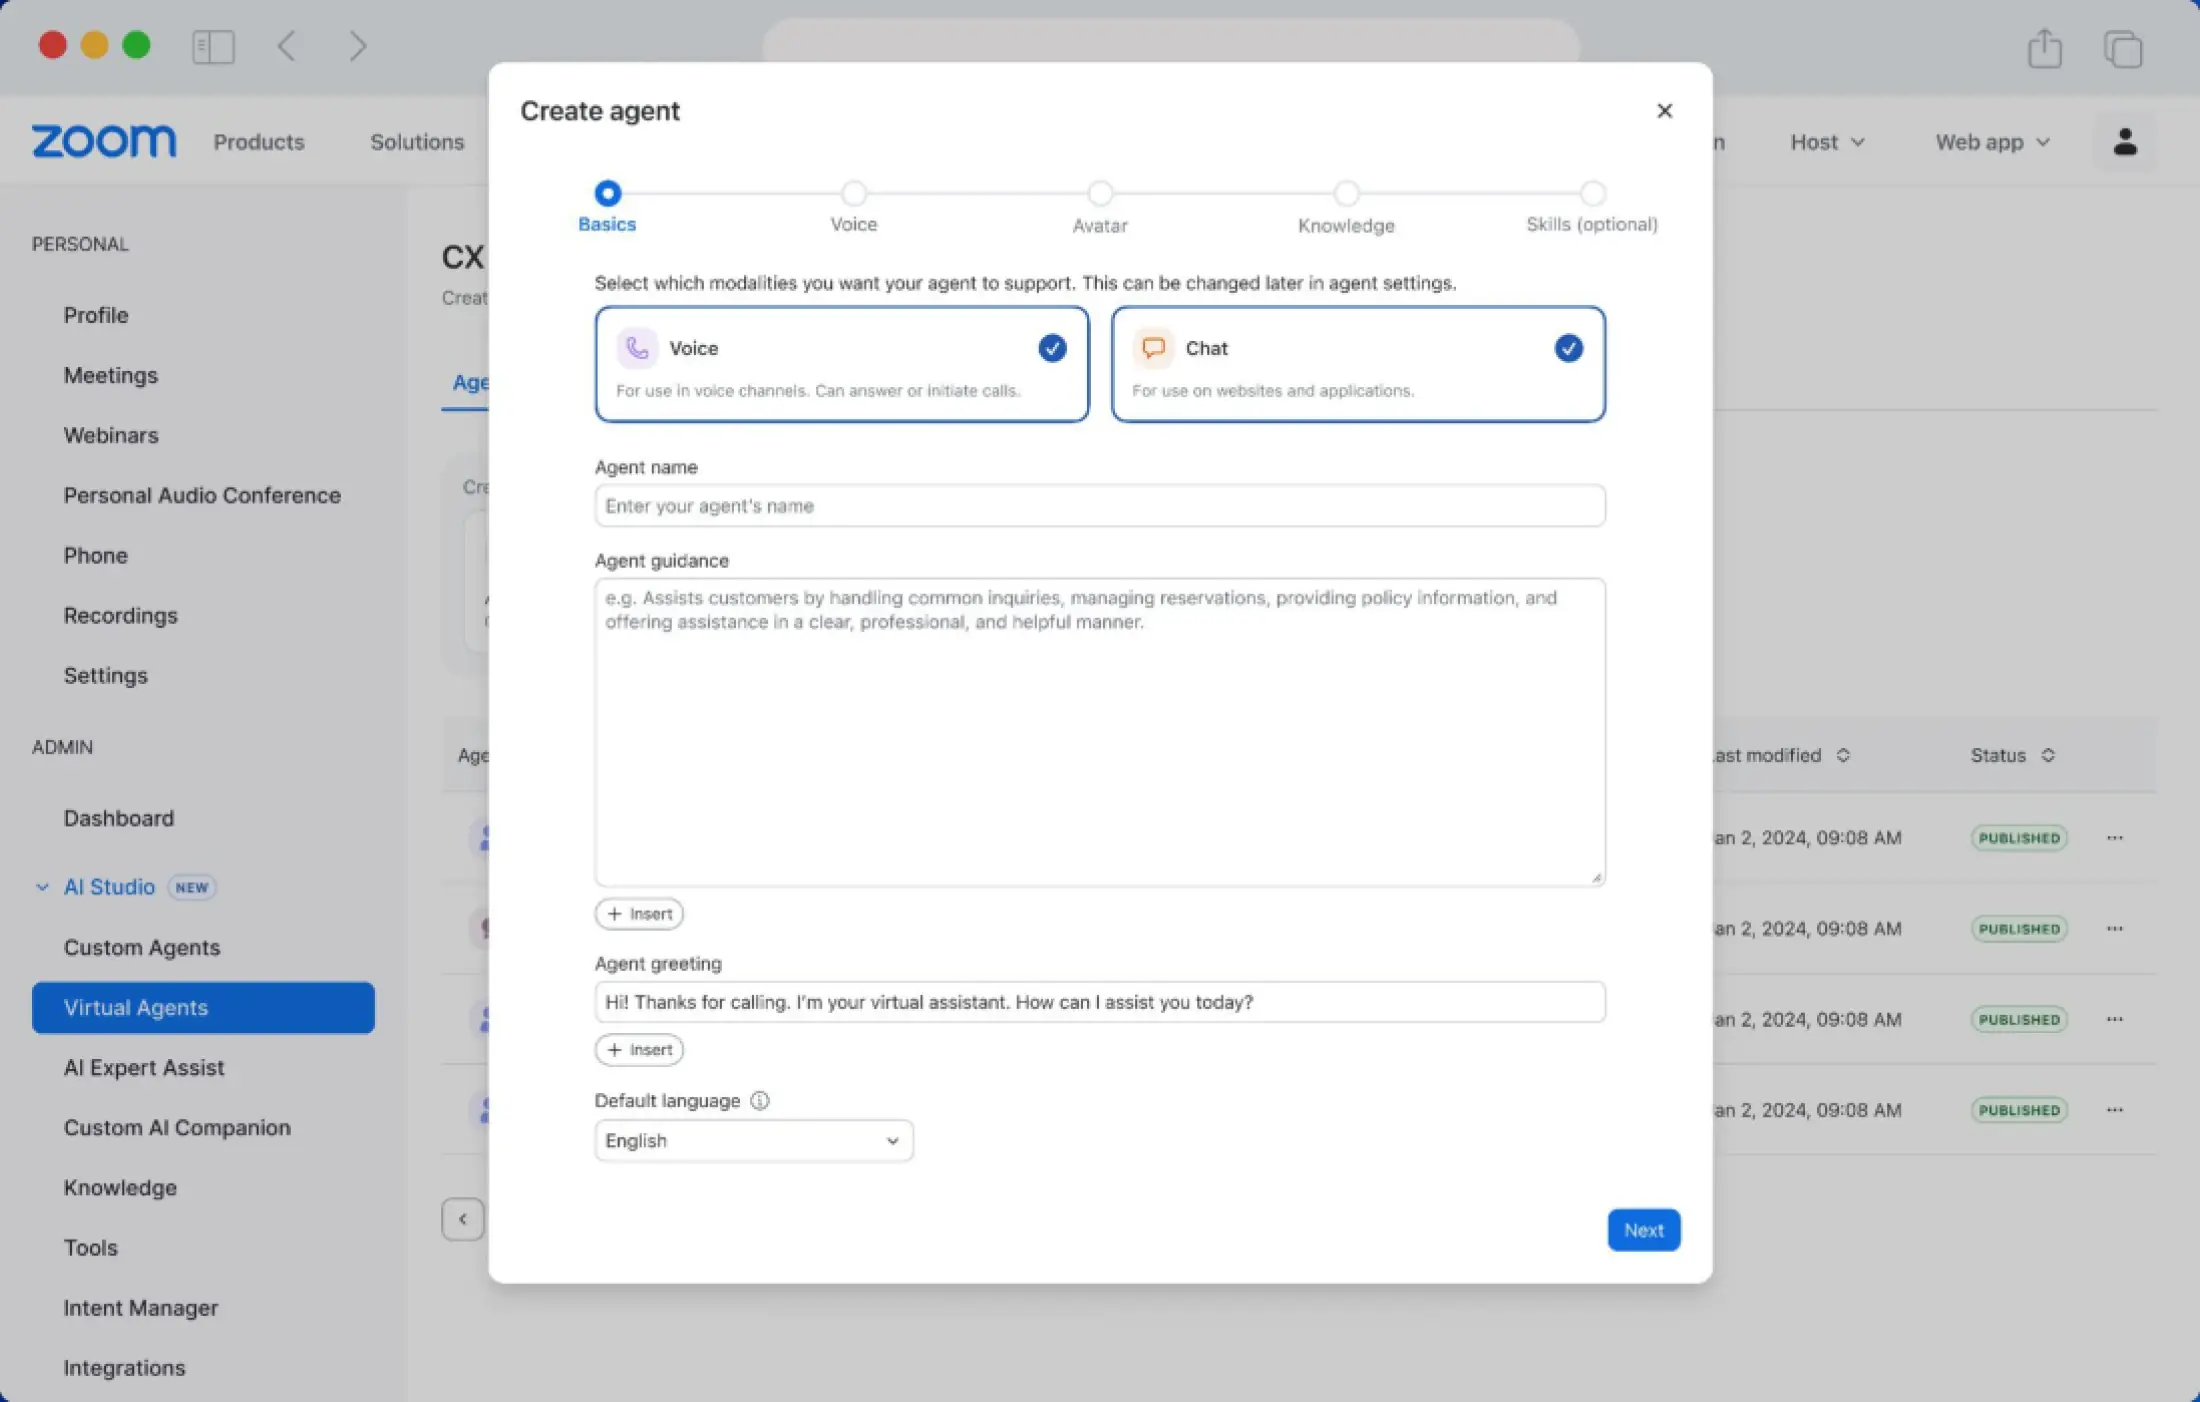Grab the Agent guidance resize handle
The width and height of the screenshot is (2200, 1402).
click(1596, 877)
